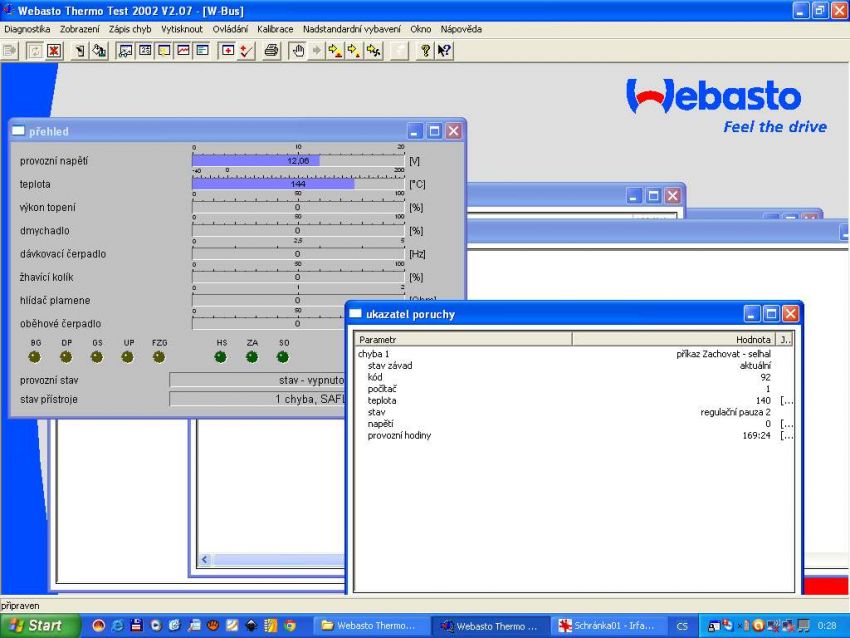
Task: Click the green SO indicator light
Action: tap(283, 357)
